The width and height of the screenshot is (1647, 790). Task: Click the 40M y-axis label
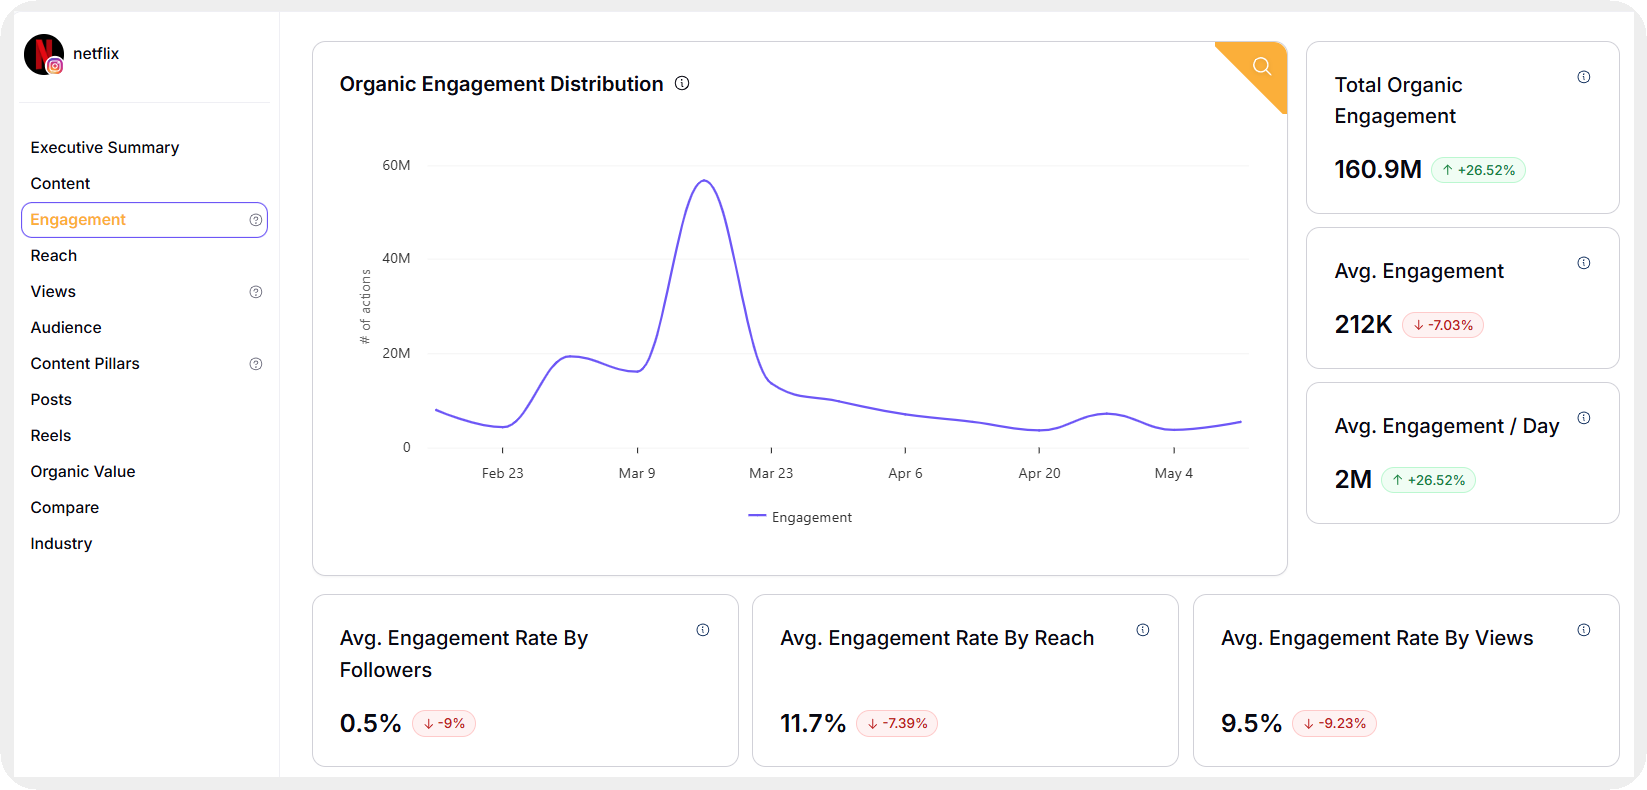tap(396, 258)
